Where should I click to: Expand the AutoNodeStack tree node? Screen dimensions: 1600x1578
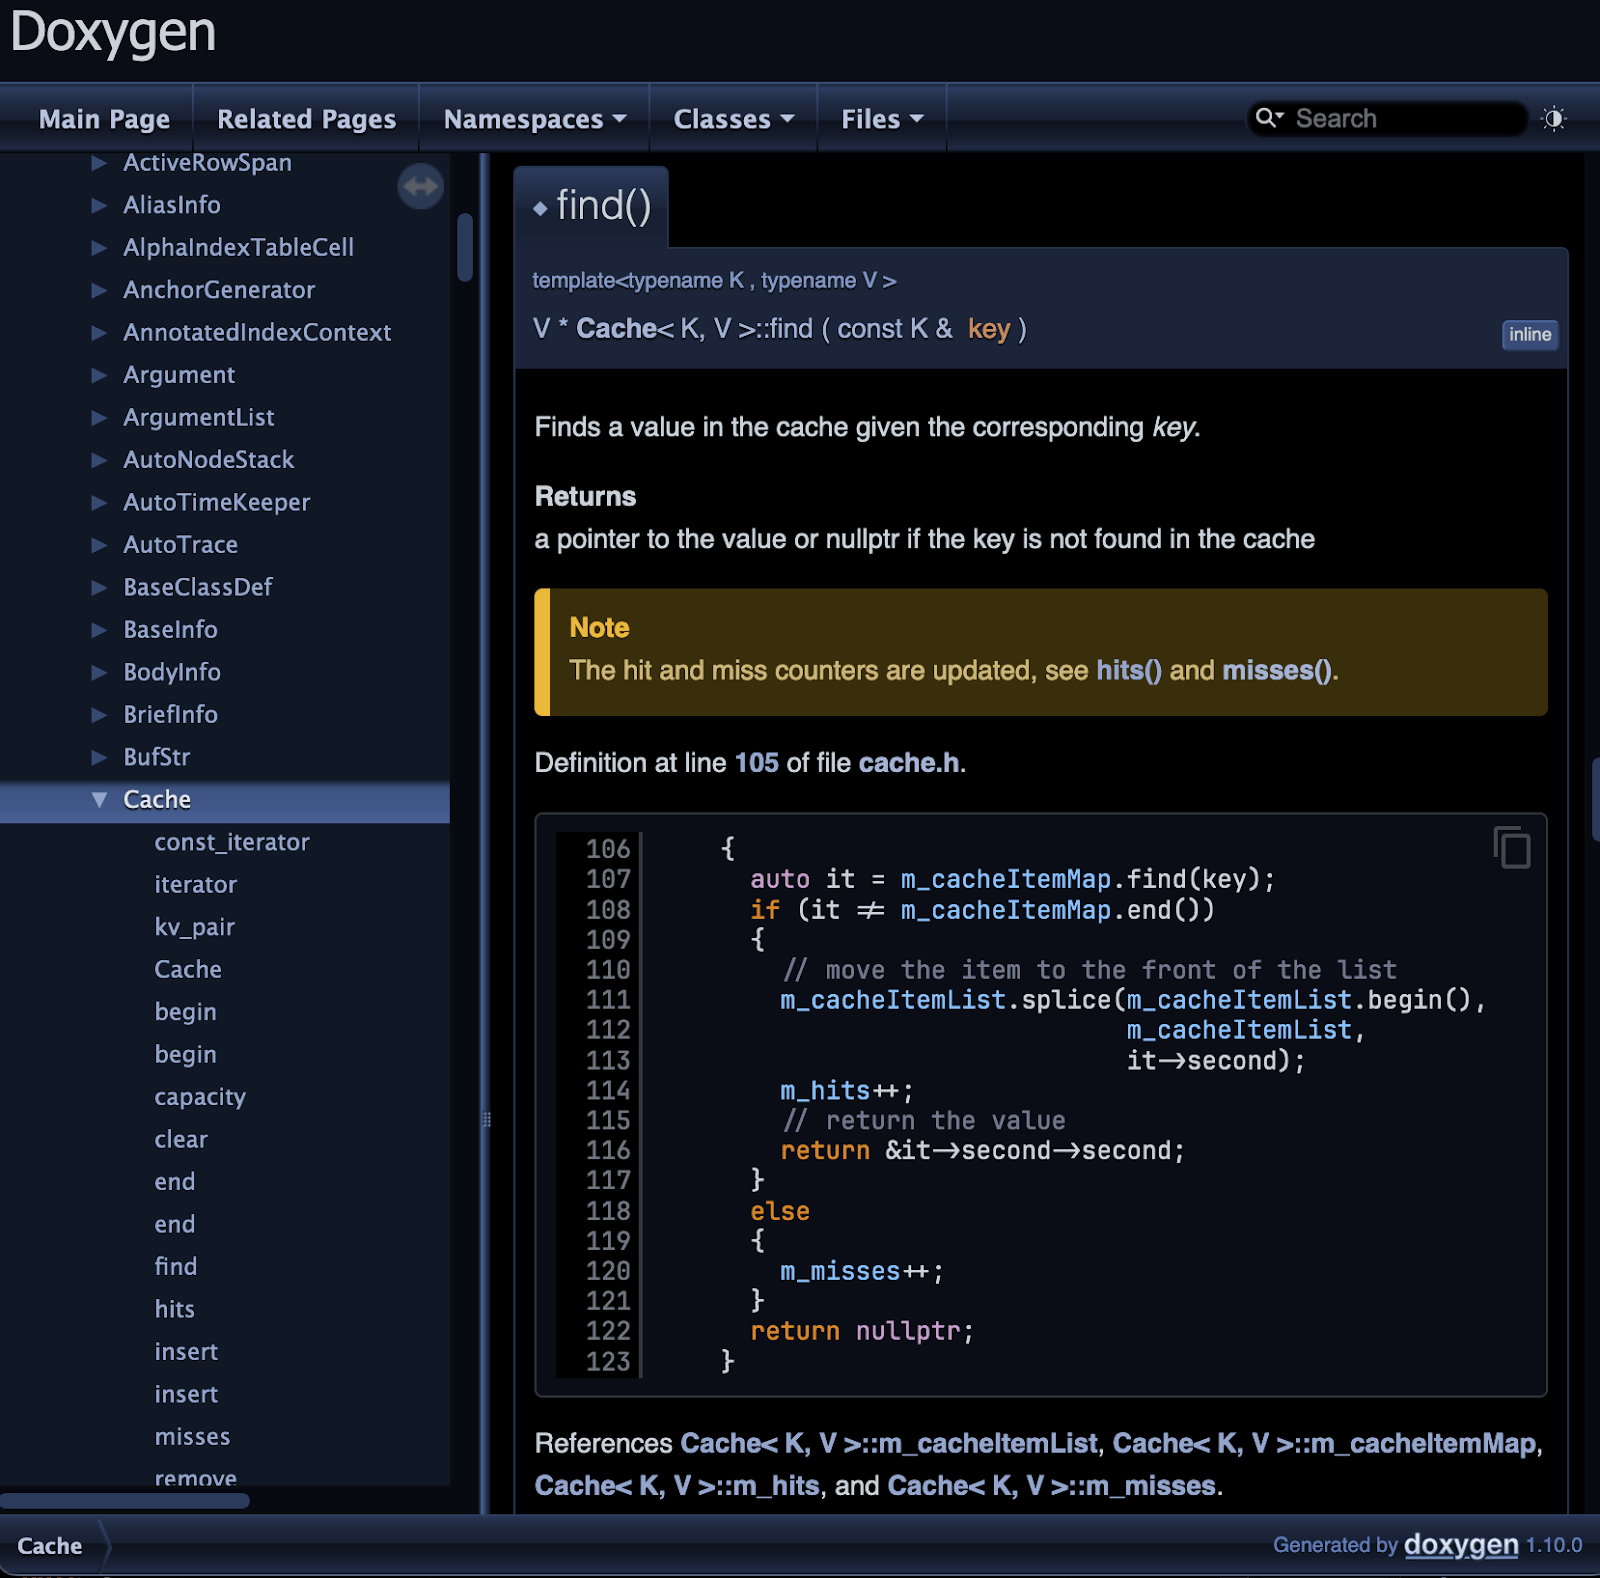pyautogui.click(x=99, y=460)
